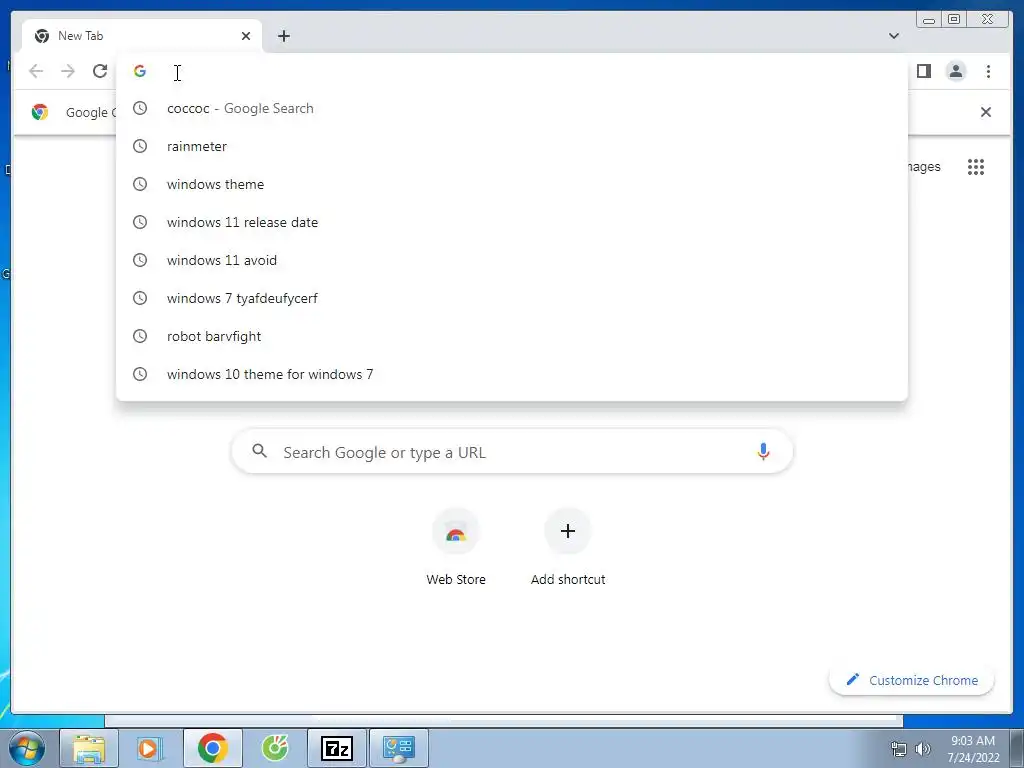Go back with the back arrow
The image size is (1024, 768).
click(36, 71)
